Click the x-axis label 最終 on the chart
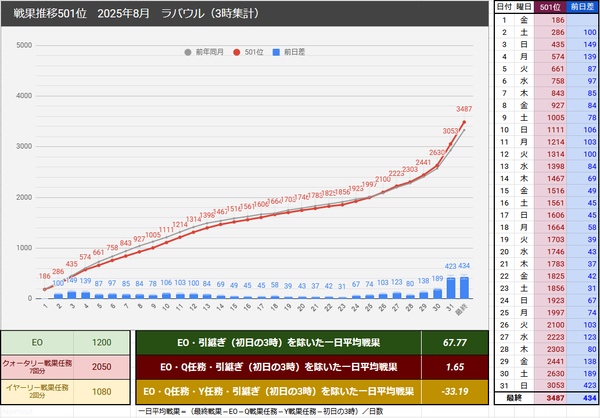 (x=461, y=309)
